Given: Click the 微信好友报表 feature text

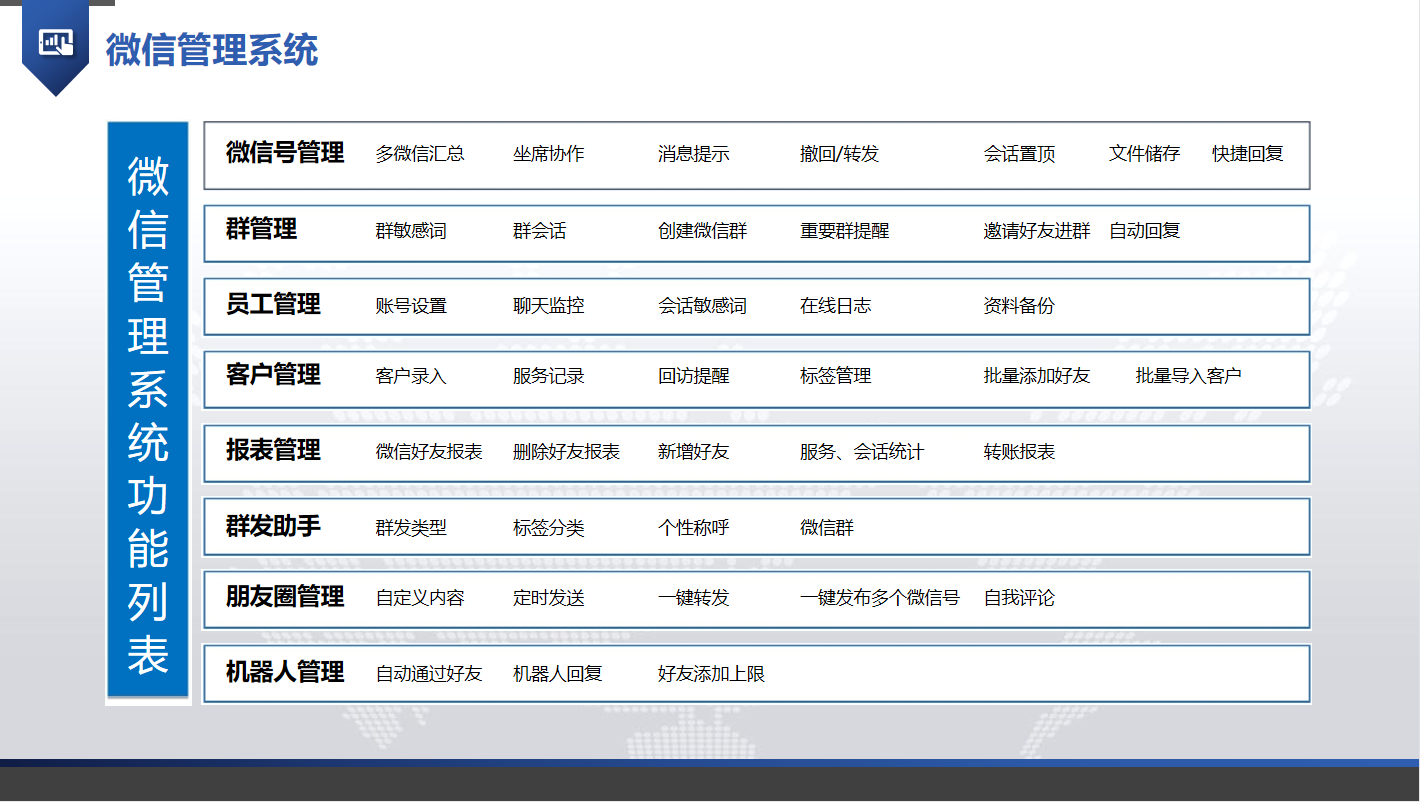Looking at the screenshot, I should 429,452.
